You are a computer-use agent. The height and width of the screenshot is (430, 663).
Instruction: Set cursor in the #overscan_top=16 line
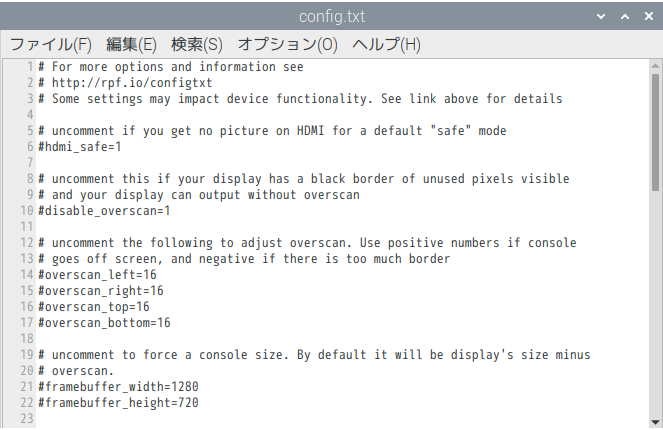94,307
